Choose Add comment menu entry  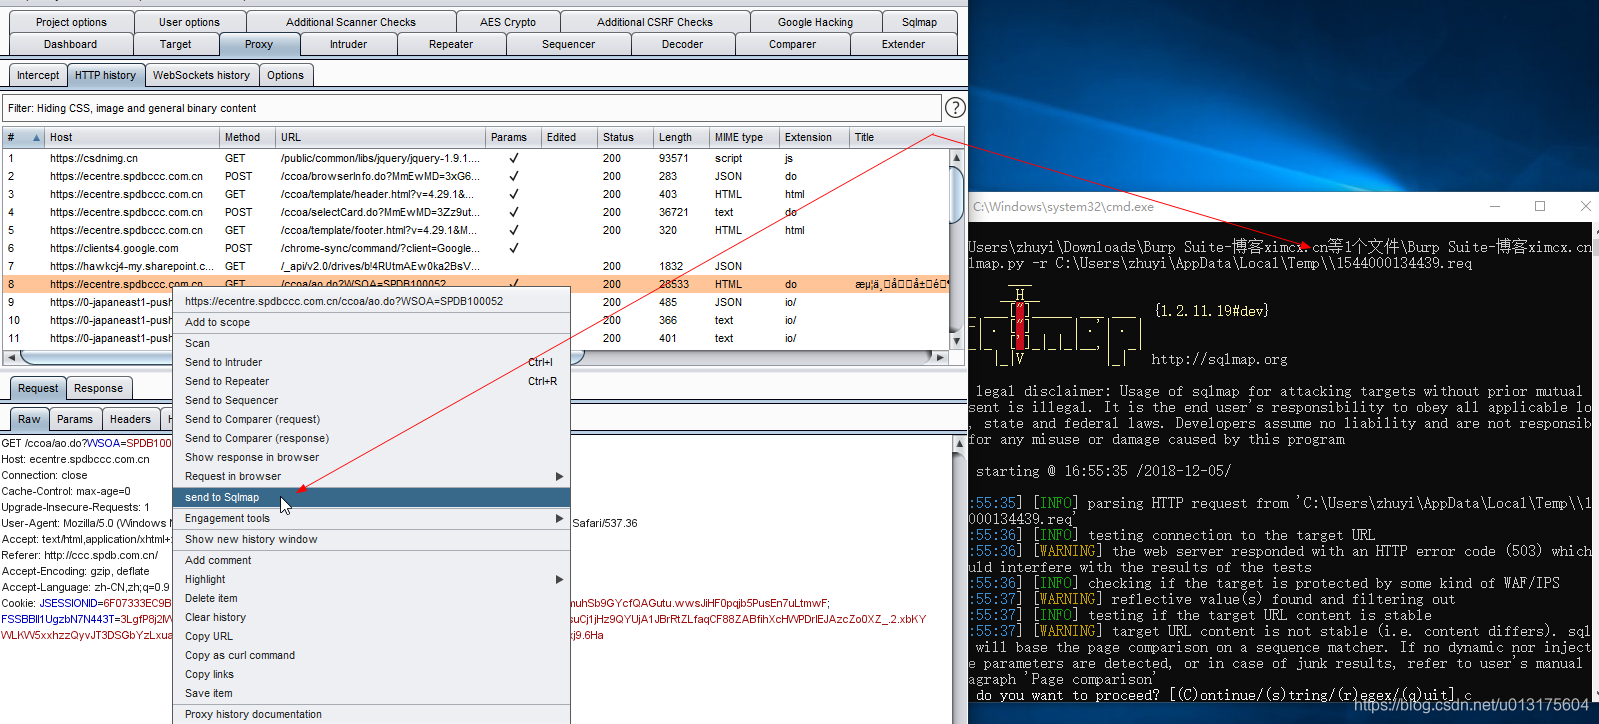pos(371,560)
